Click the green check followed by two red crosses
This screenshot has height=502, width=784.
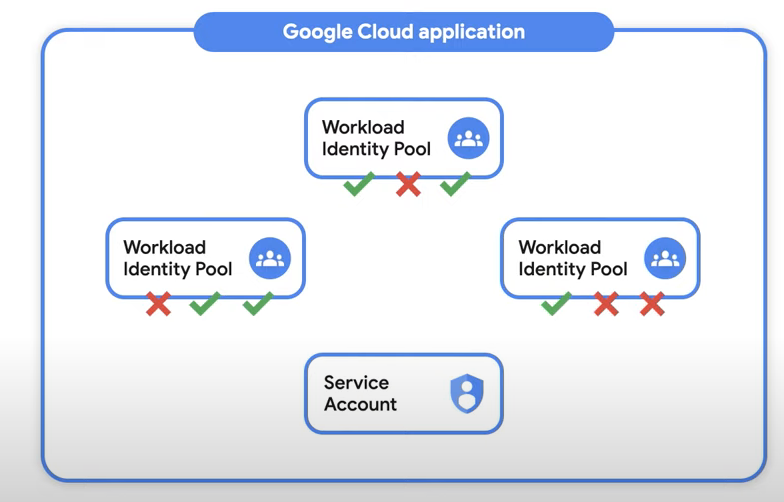point(556,304)
